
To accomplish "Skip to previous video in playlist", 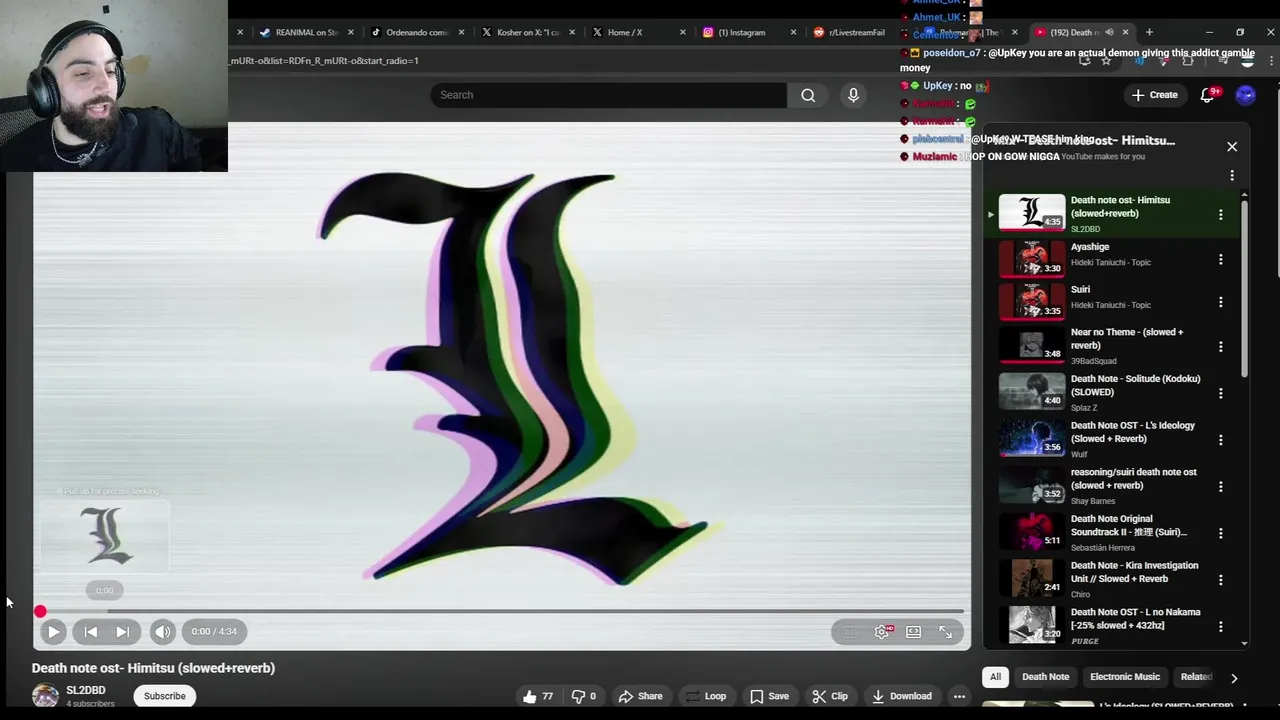I will click(x=91, y=631).
